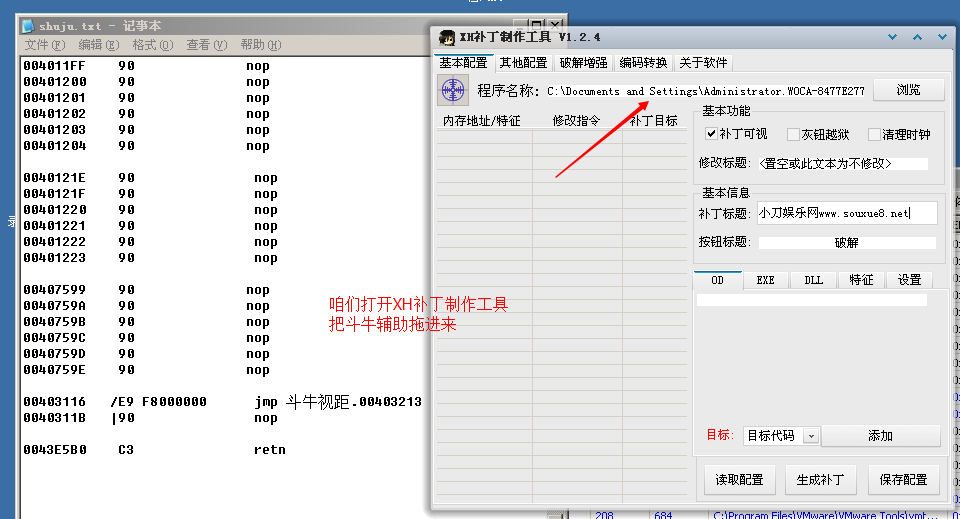Click address 00401204 in Notepad
This screenshot has height=519, width=960.
click(x=54, y=146)
